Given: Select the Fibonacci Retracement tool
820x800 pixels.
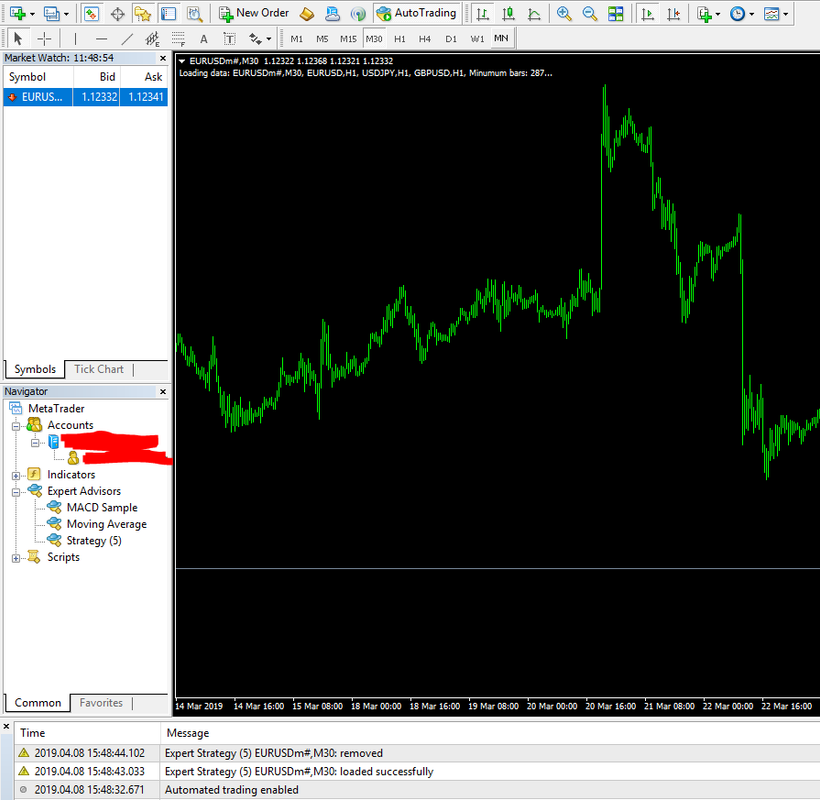Looking at the screenshot, I should click(x=178, y=39).
